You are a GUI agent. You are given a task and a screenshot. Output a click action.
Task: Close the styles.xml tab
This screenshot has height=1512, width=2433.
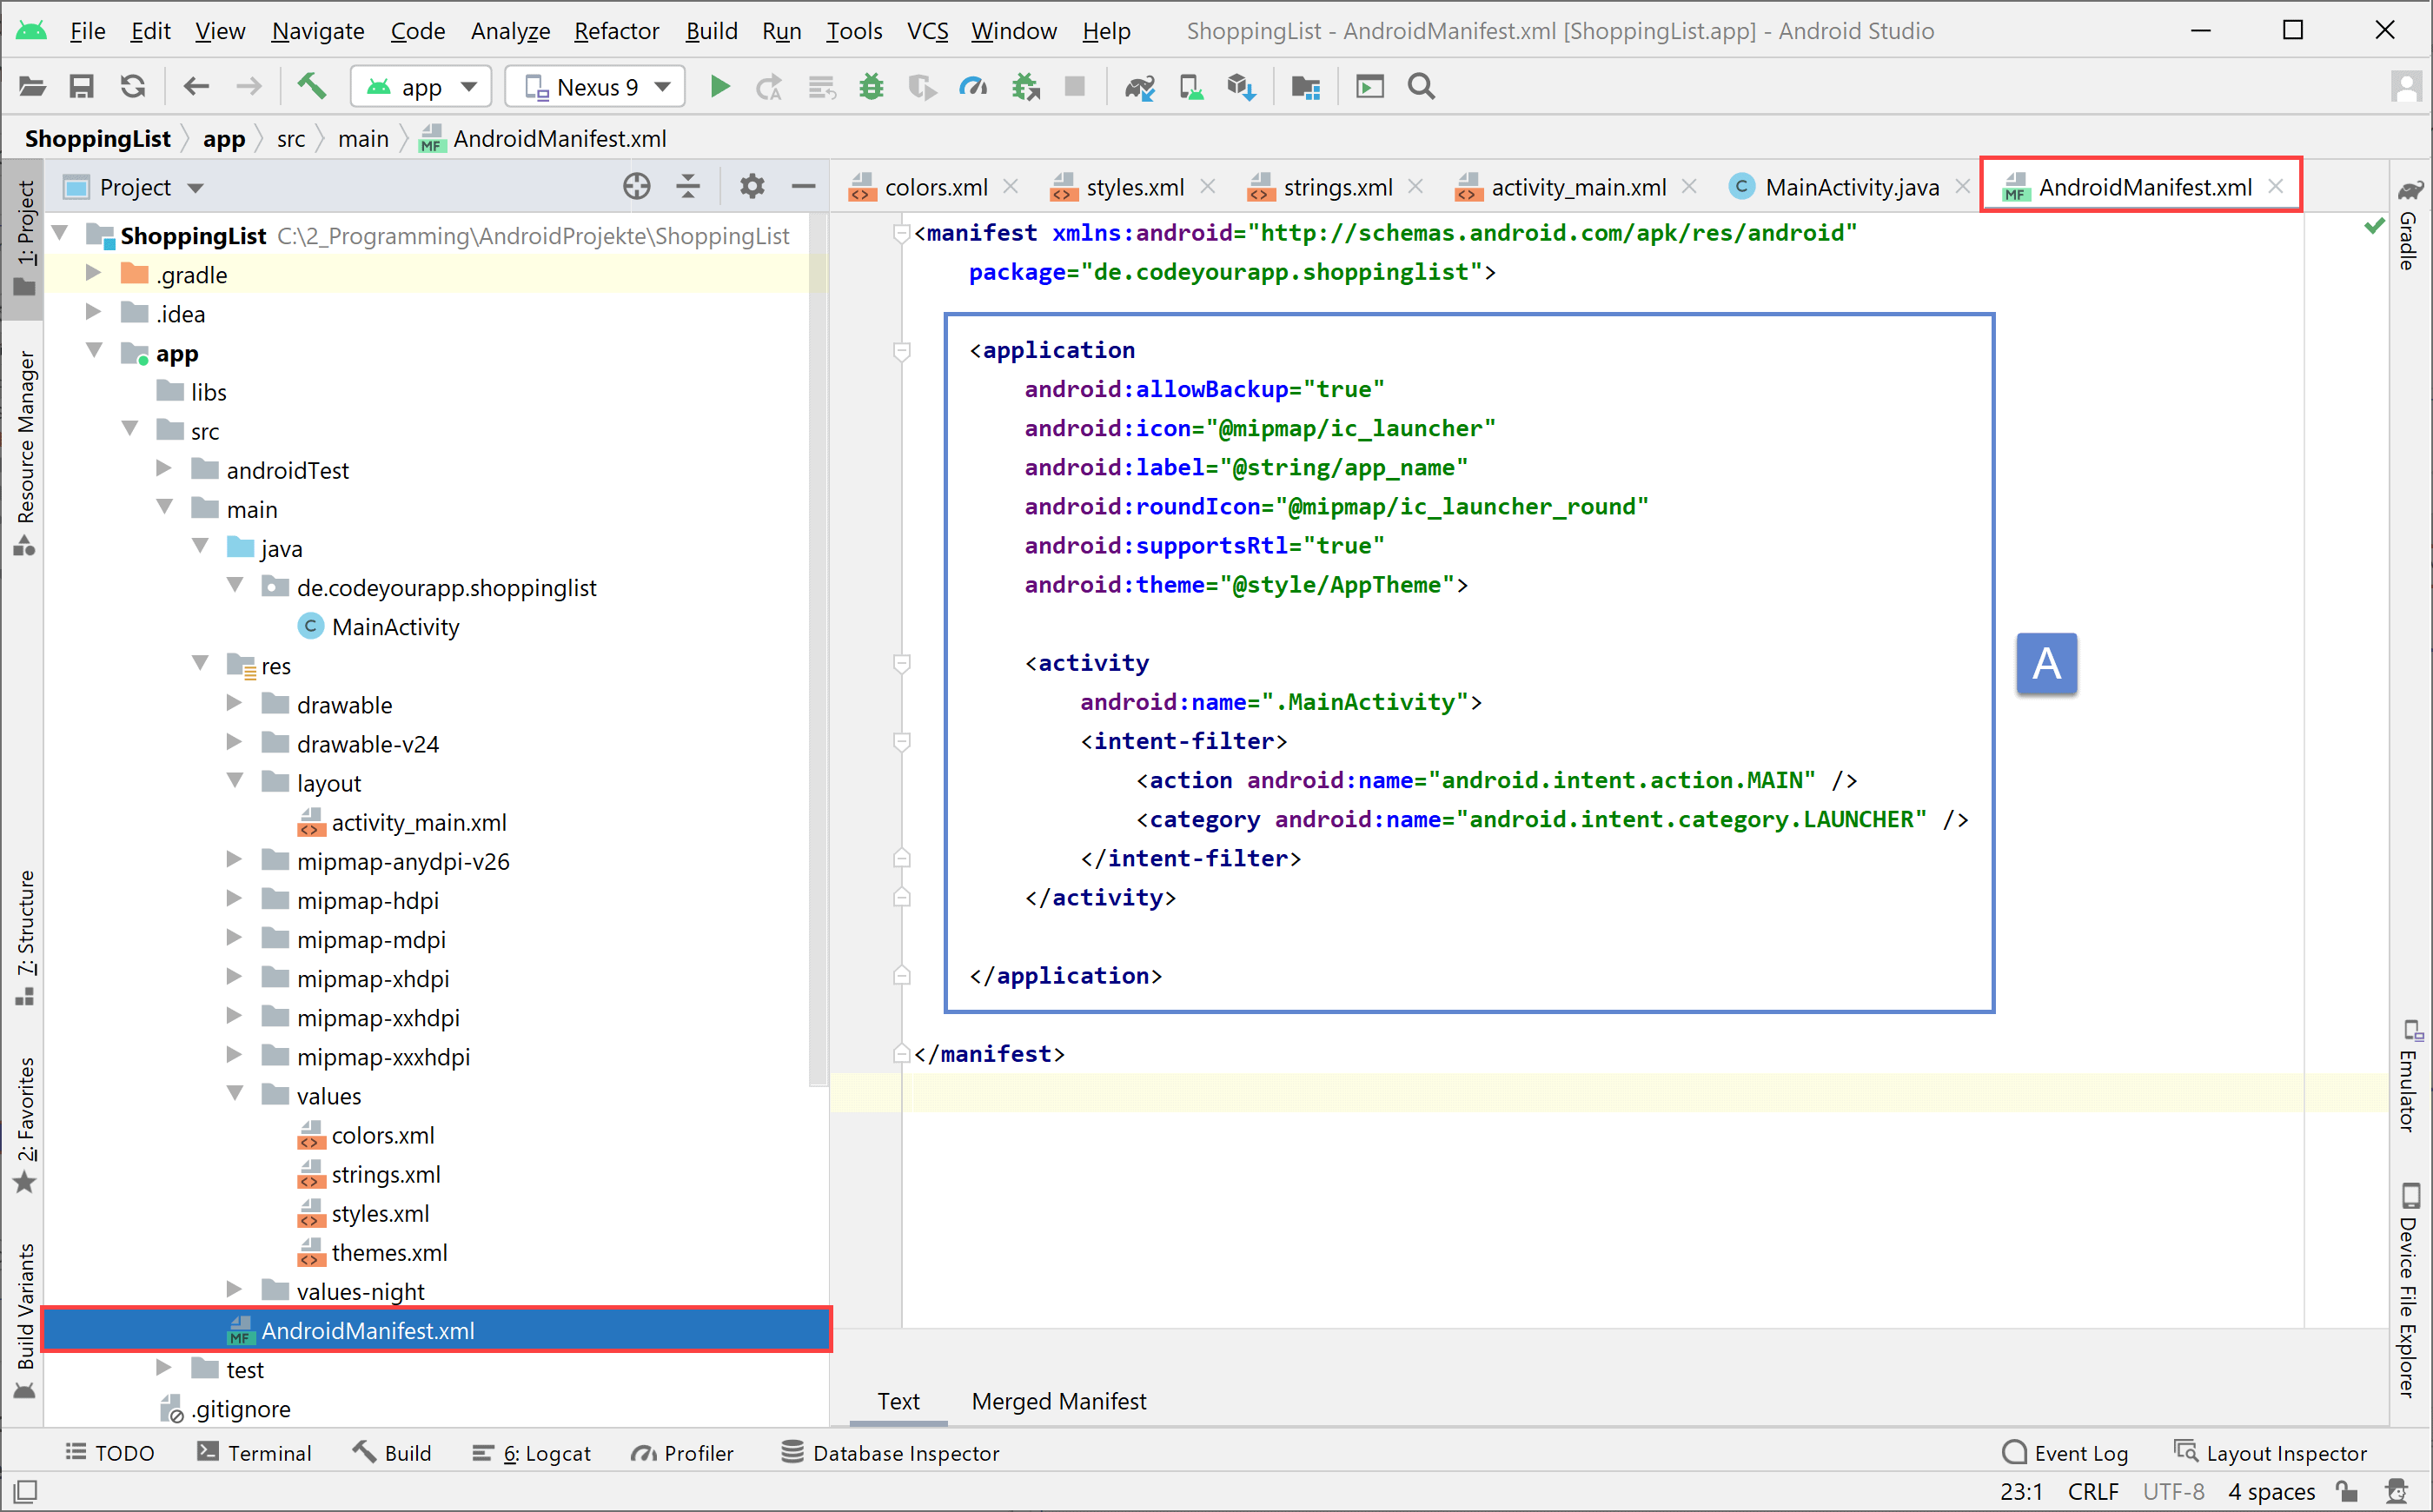coord(1208,186)
